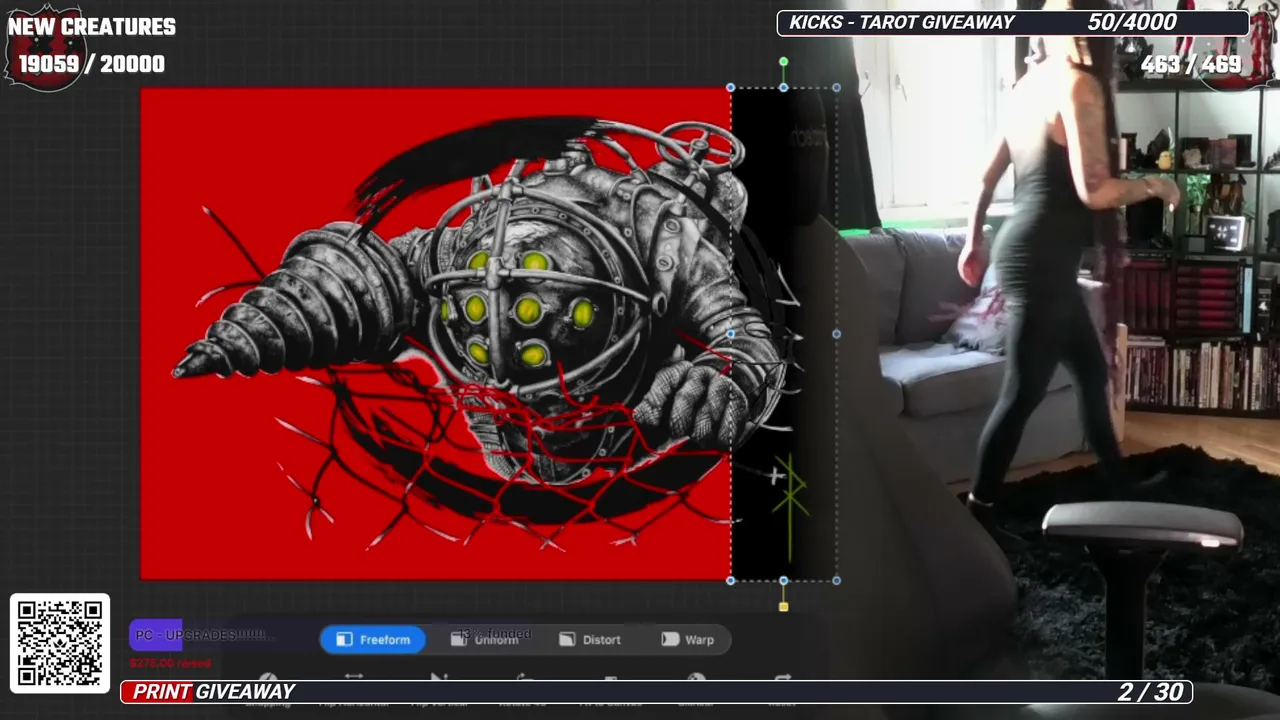
Task: Switch to the Uniform transform mode
Action: tap(485, 640)
